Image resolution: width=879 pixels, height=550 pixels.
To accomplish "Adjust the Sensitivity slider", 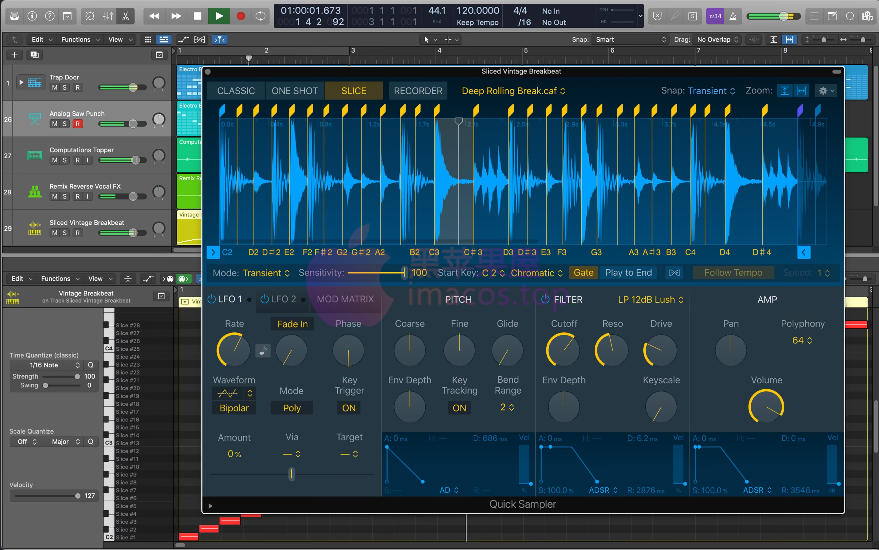I will (377, 273).
